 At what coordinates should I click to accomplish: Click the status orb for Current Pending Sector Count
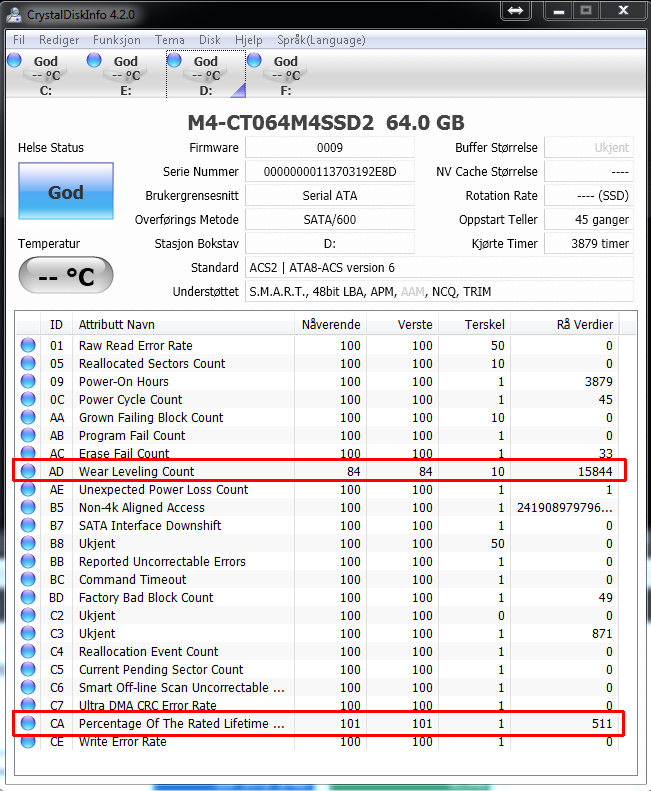pyautogui.click(x=28, y=669)
